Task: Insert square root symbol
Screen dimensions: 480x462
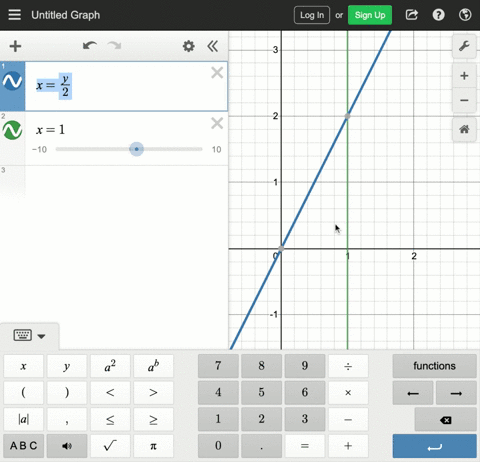Action: click(x=110, y=446)
